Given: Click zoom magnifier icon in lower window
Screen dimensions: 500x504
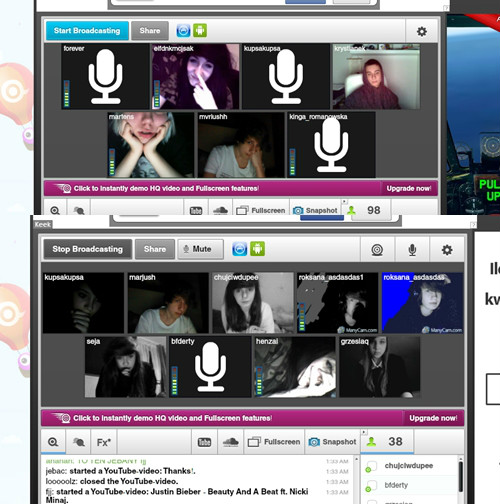Looking at the screenshot, I should click(53, 442).
